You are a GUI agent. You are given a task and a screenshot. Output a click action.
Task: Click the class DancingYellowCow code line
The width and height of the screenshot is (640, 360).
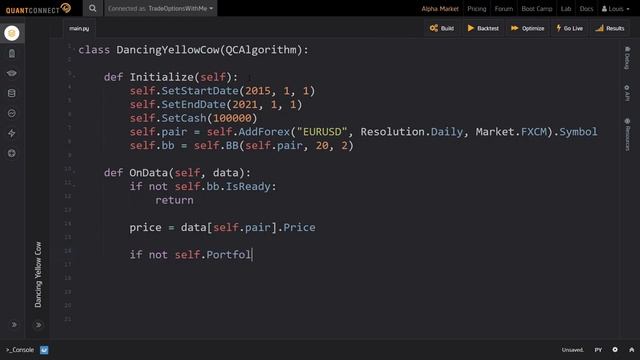click(193, 50)
